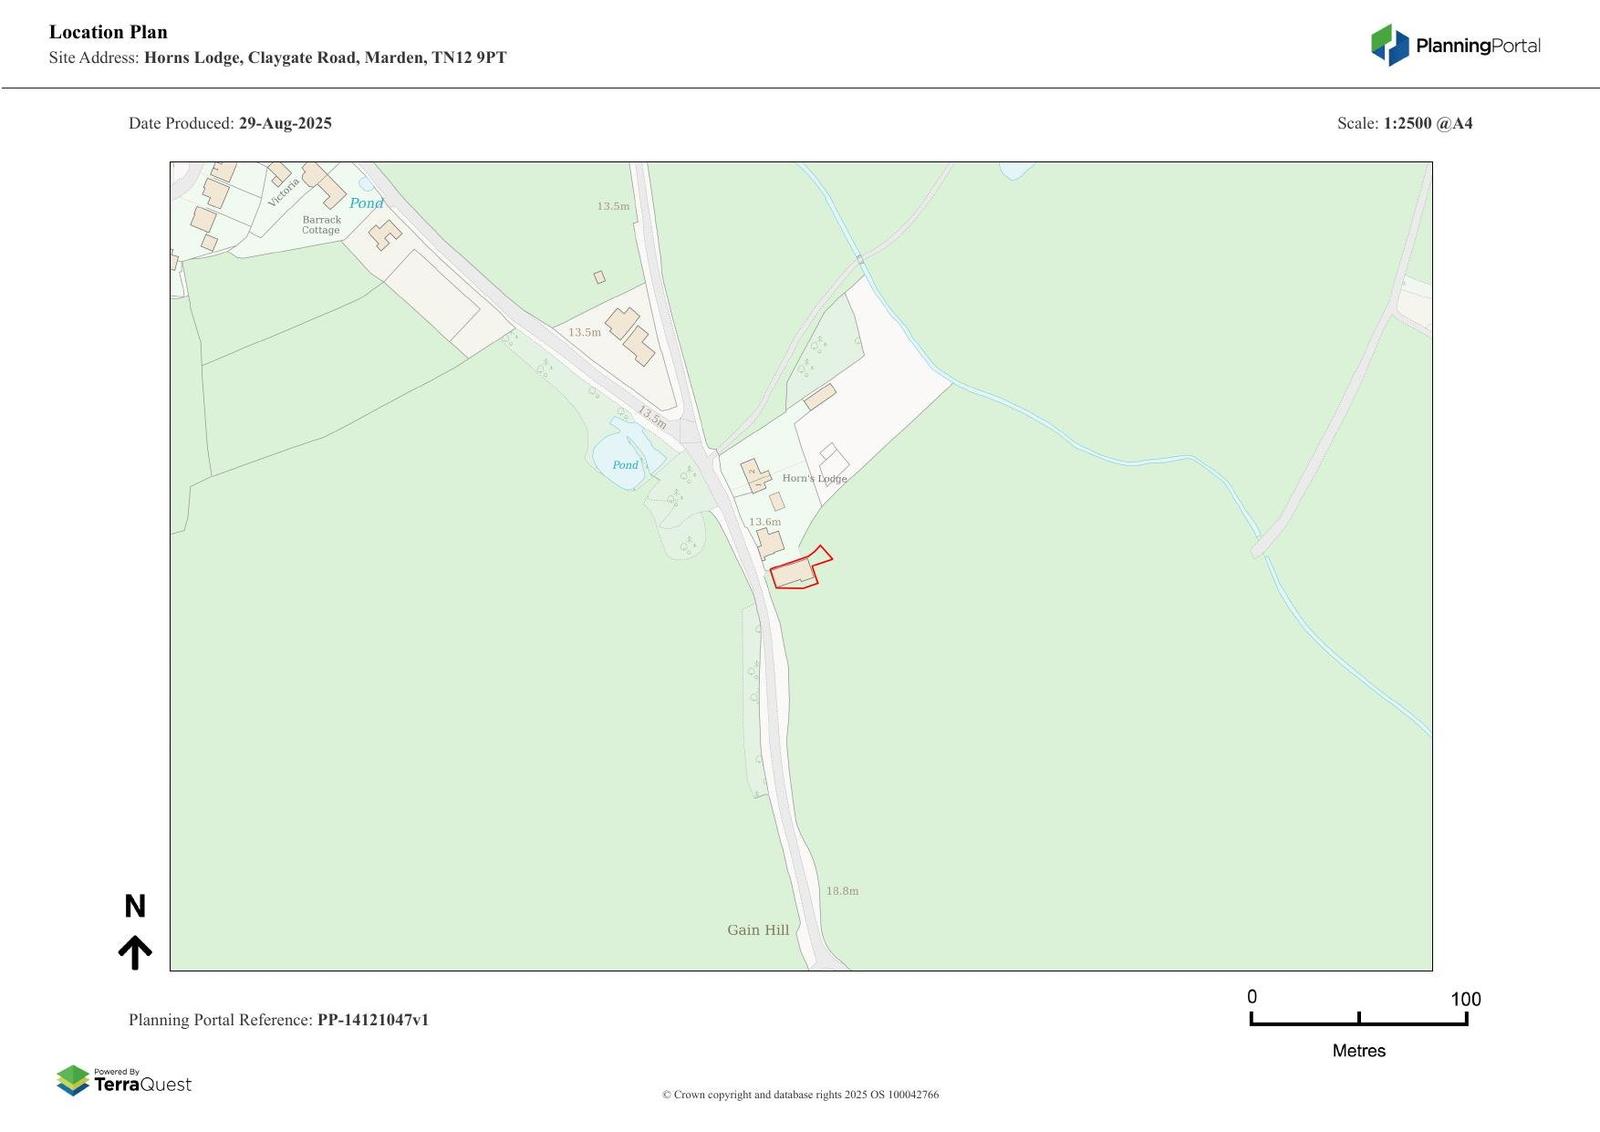
Task: Click the Planning Portal Reference PP-14121047v1
Action: [279, 1020]
